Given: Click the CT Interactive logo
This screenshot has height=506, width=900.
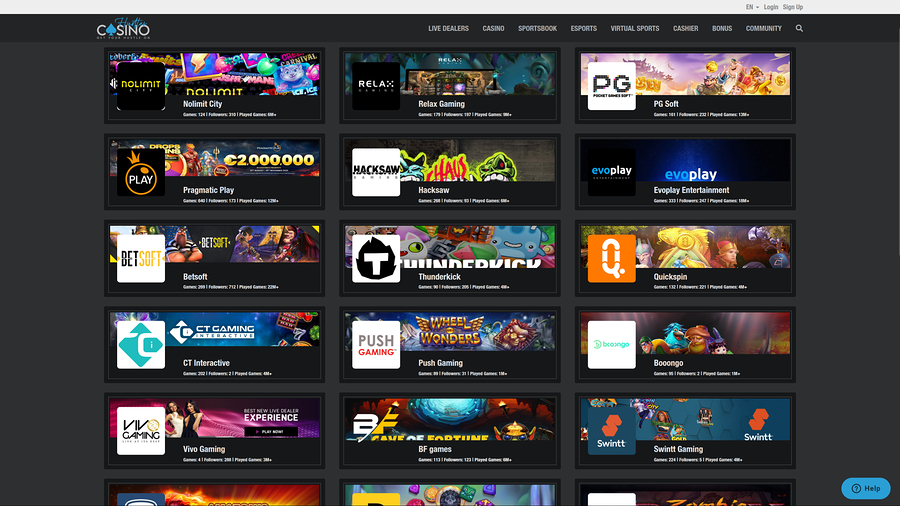Looking at the screenshot, I should [x=141, y=345].
